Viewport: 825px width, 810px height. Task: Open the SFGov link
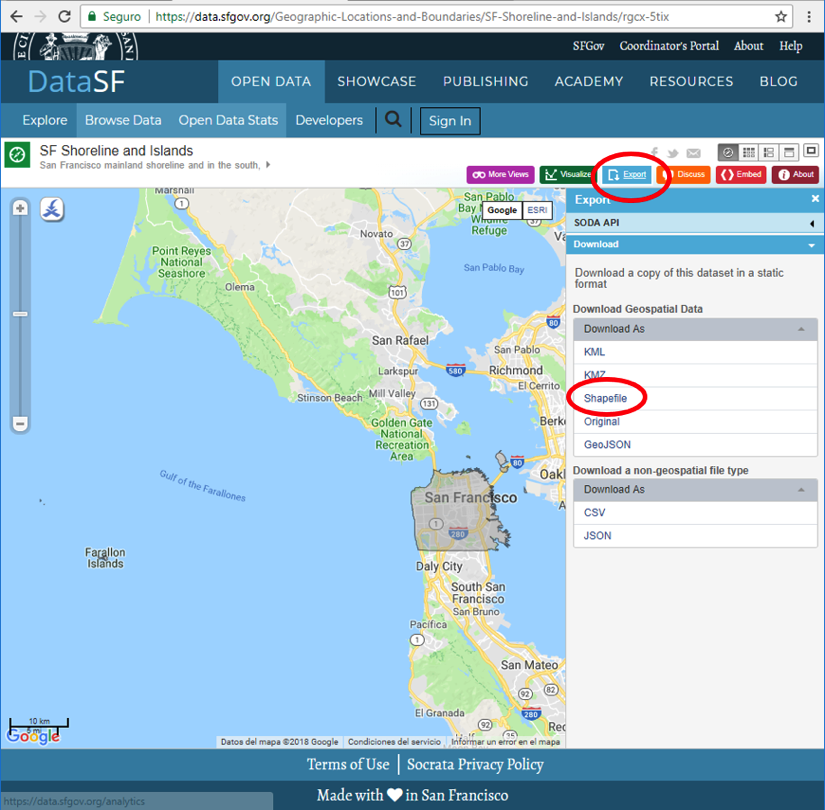[x=588, y=46]
